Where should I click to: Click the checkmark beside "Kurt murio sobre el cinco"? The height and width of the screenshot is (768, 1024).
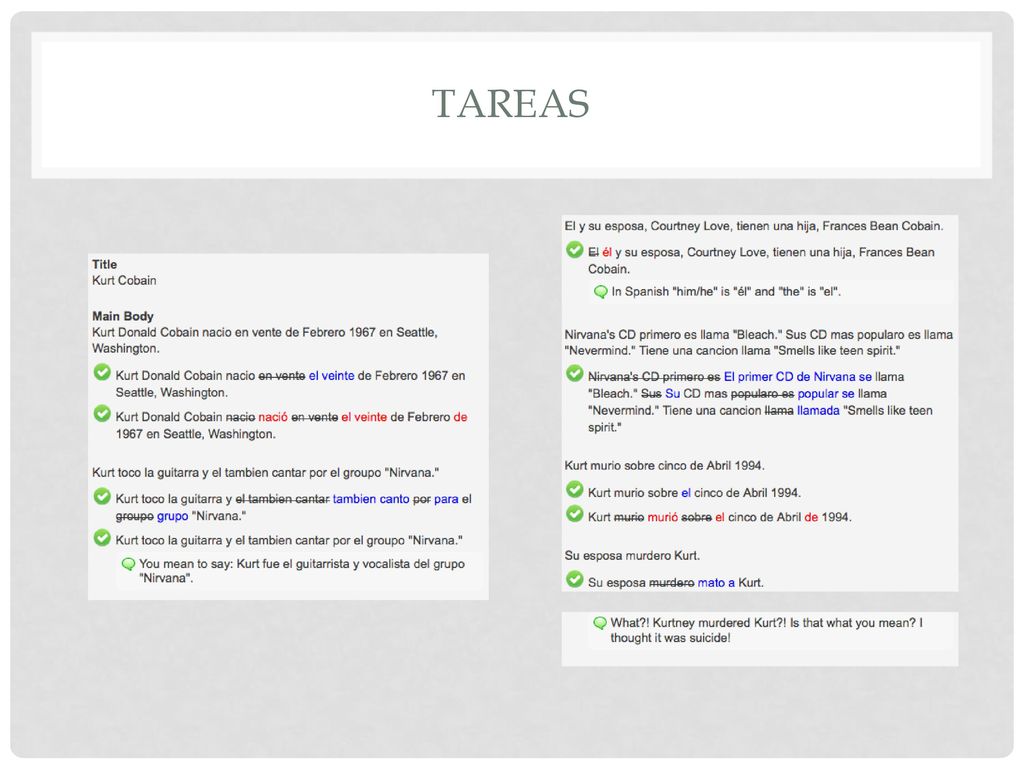[x=575, y=489]
